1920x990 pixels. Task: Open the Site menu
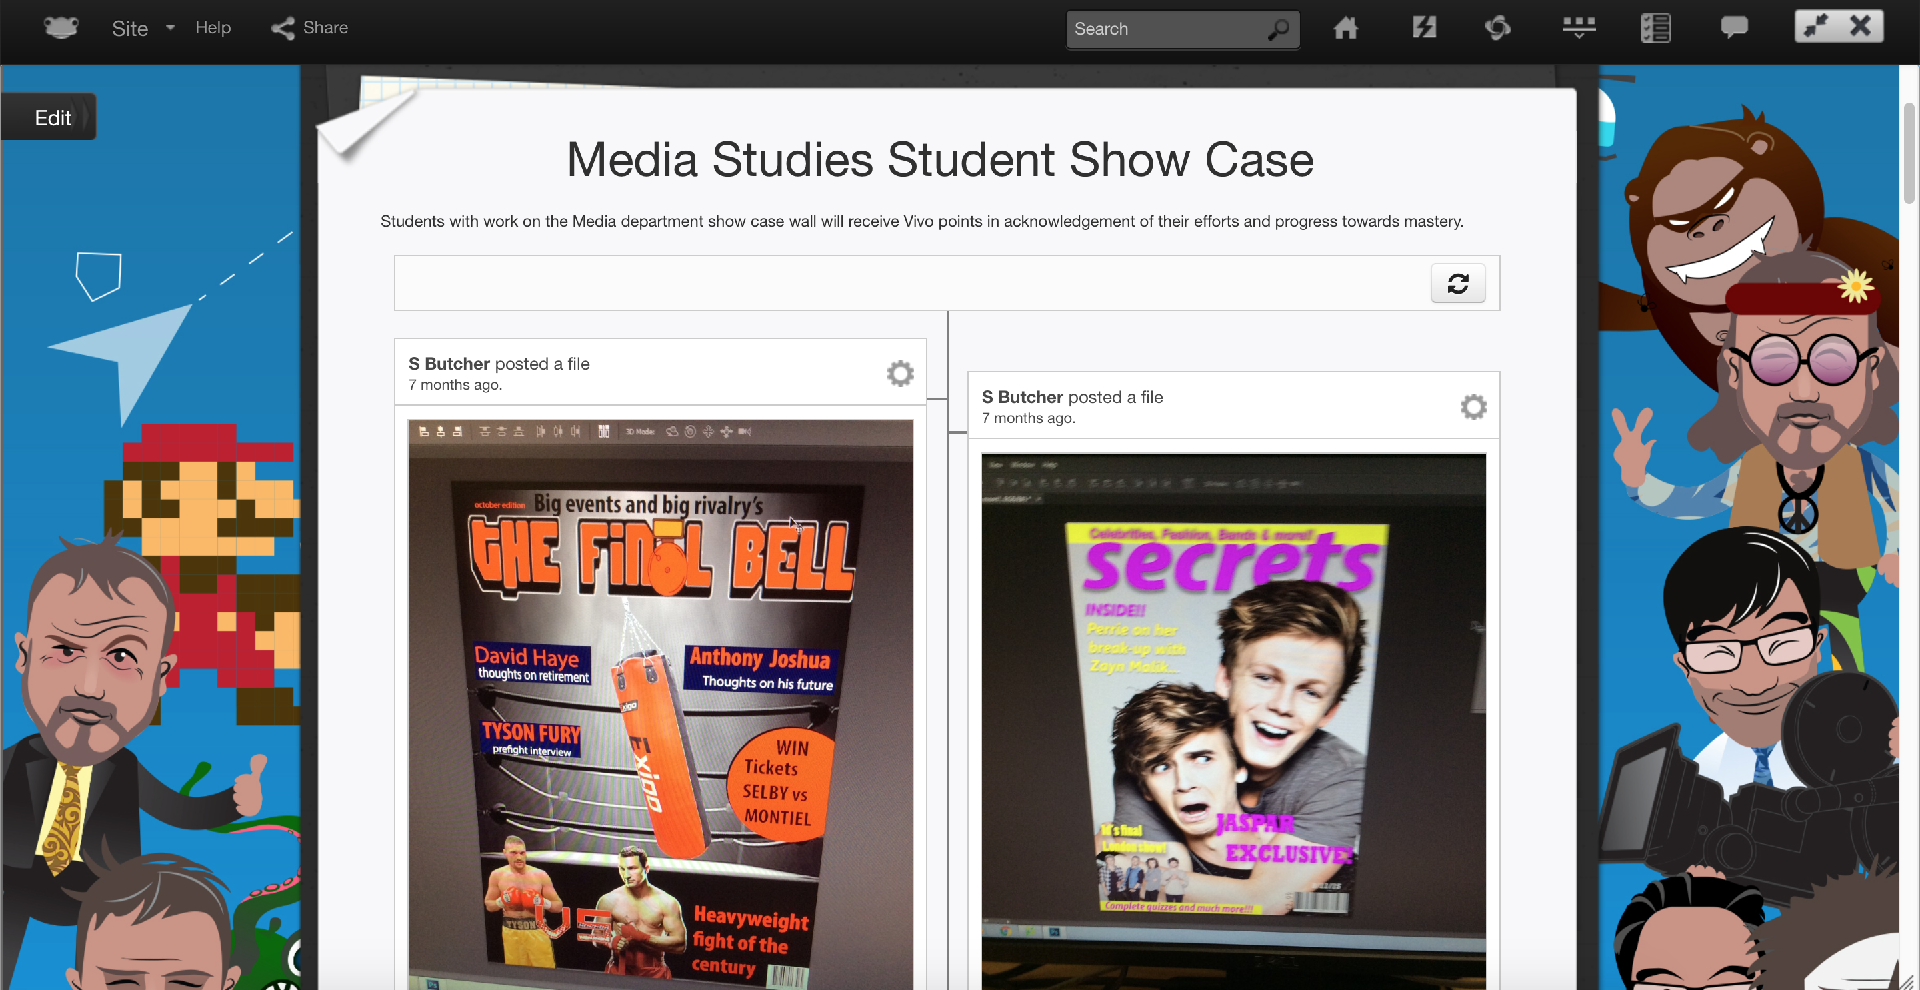[130, 28]
